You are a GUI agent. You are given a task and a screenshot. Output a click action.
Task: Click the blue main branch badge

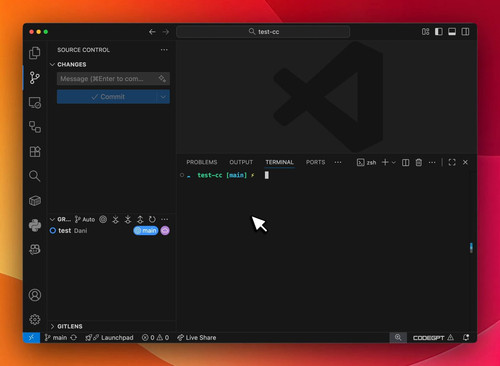pos(146,230)
